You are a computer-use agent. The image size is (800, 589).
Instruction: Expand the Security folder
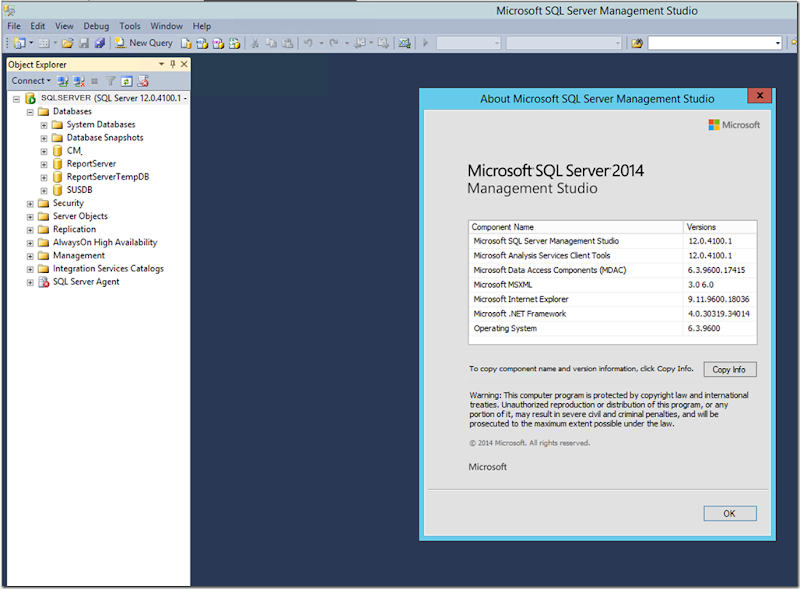click(30, 204)
